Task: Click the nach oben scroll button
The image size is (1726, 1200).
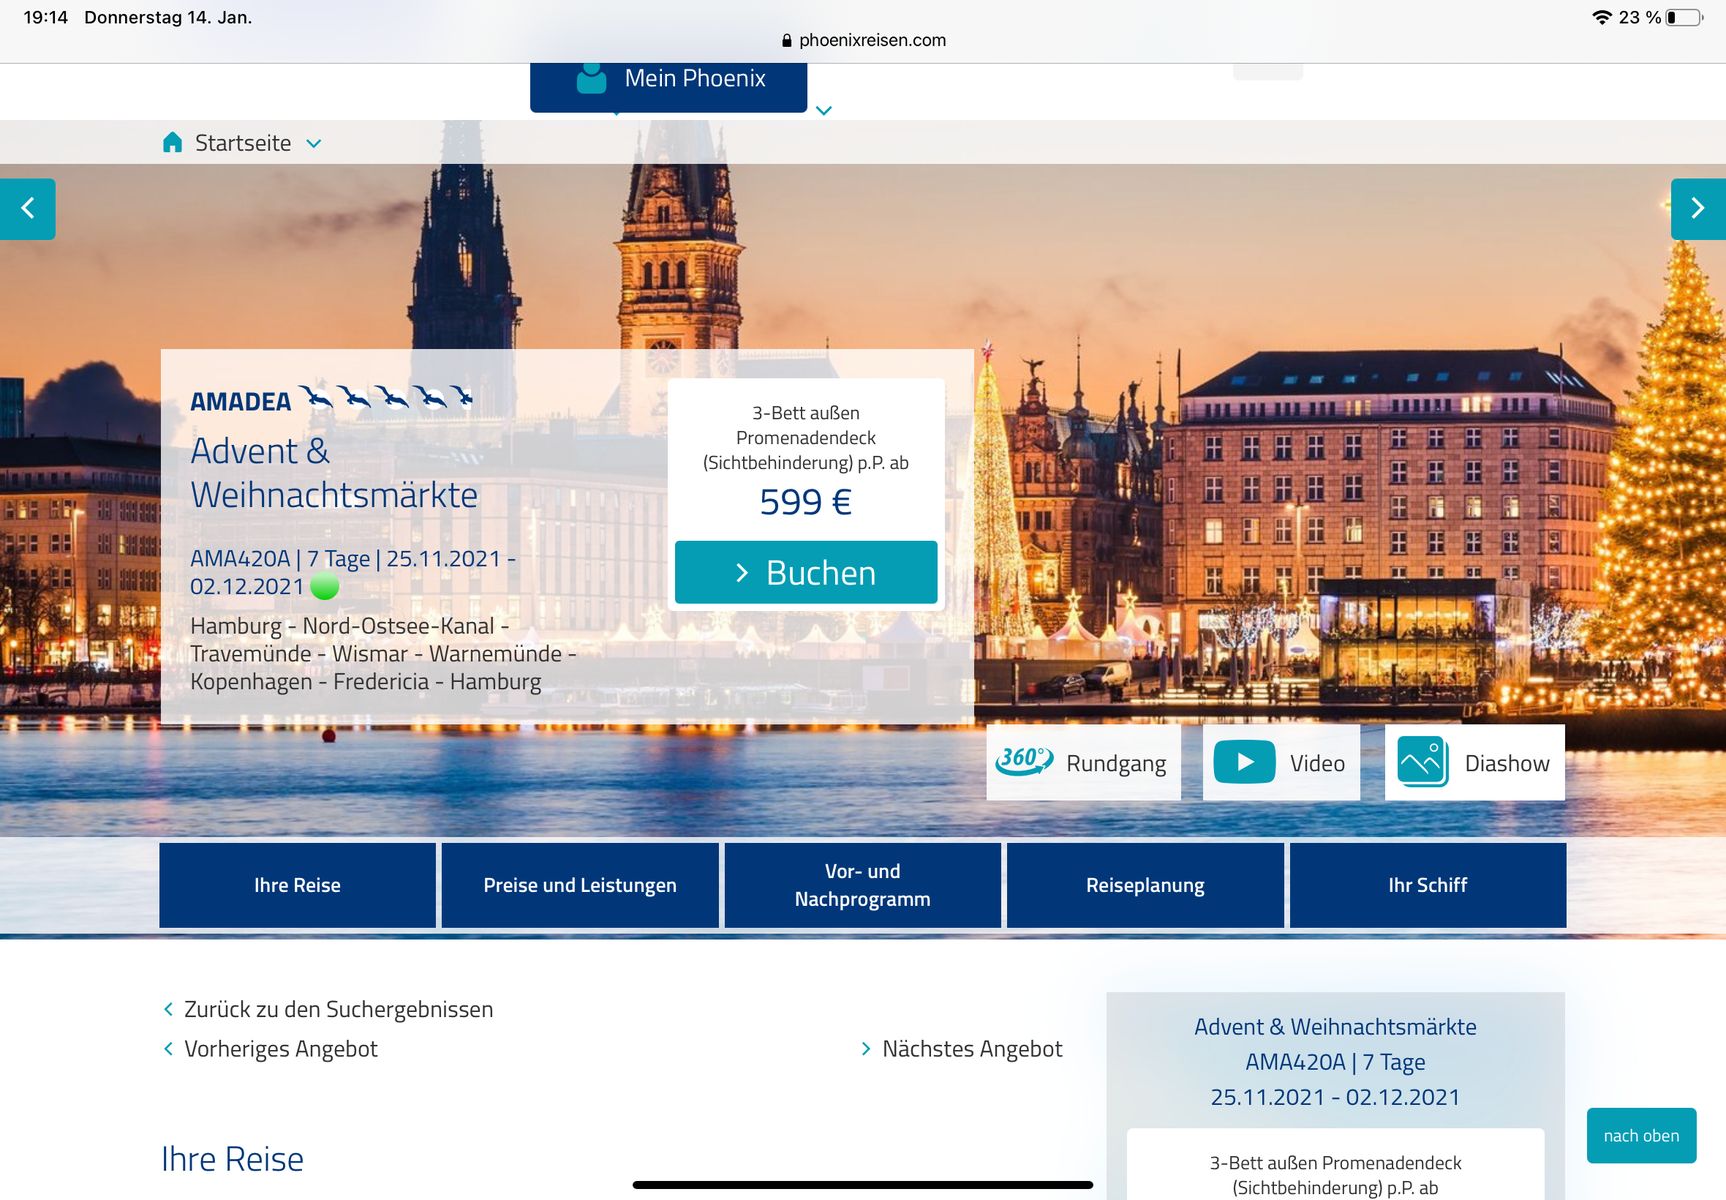Action: 1641,1135
